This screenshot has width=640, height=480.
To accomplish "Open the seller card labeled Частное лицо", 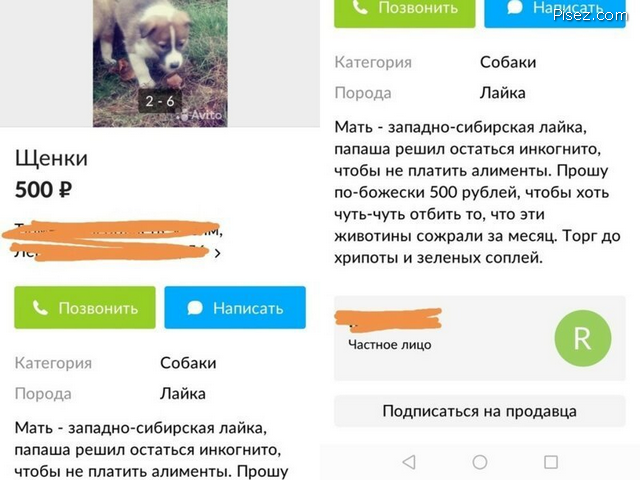I will [480, 338].
